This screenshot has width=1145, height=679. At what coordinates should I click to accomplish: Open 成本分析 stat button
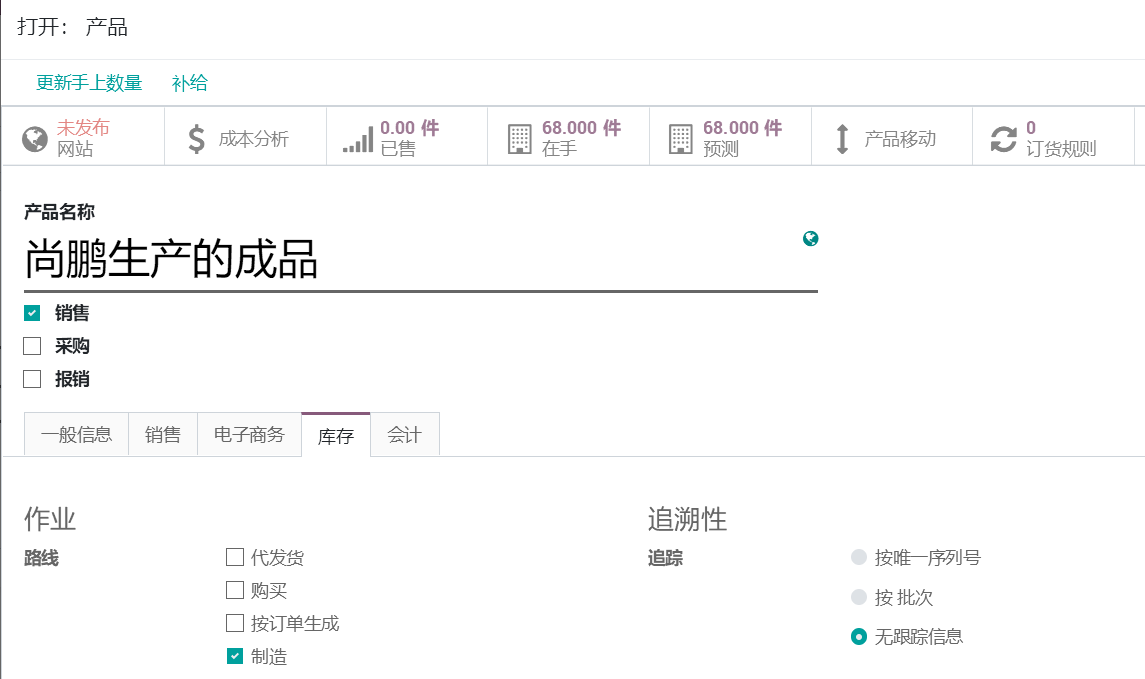tap(245, 137)
